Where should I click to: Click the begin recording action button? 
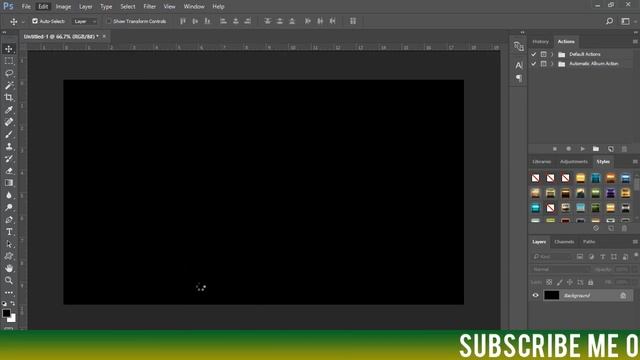point(569,149)
